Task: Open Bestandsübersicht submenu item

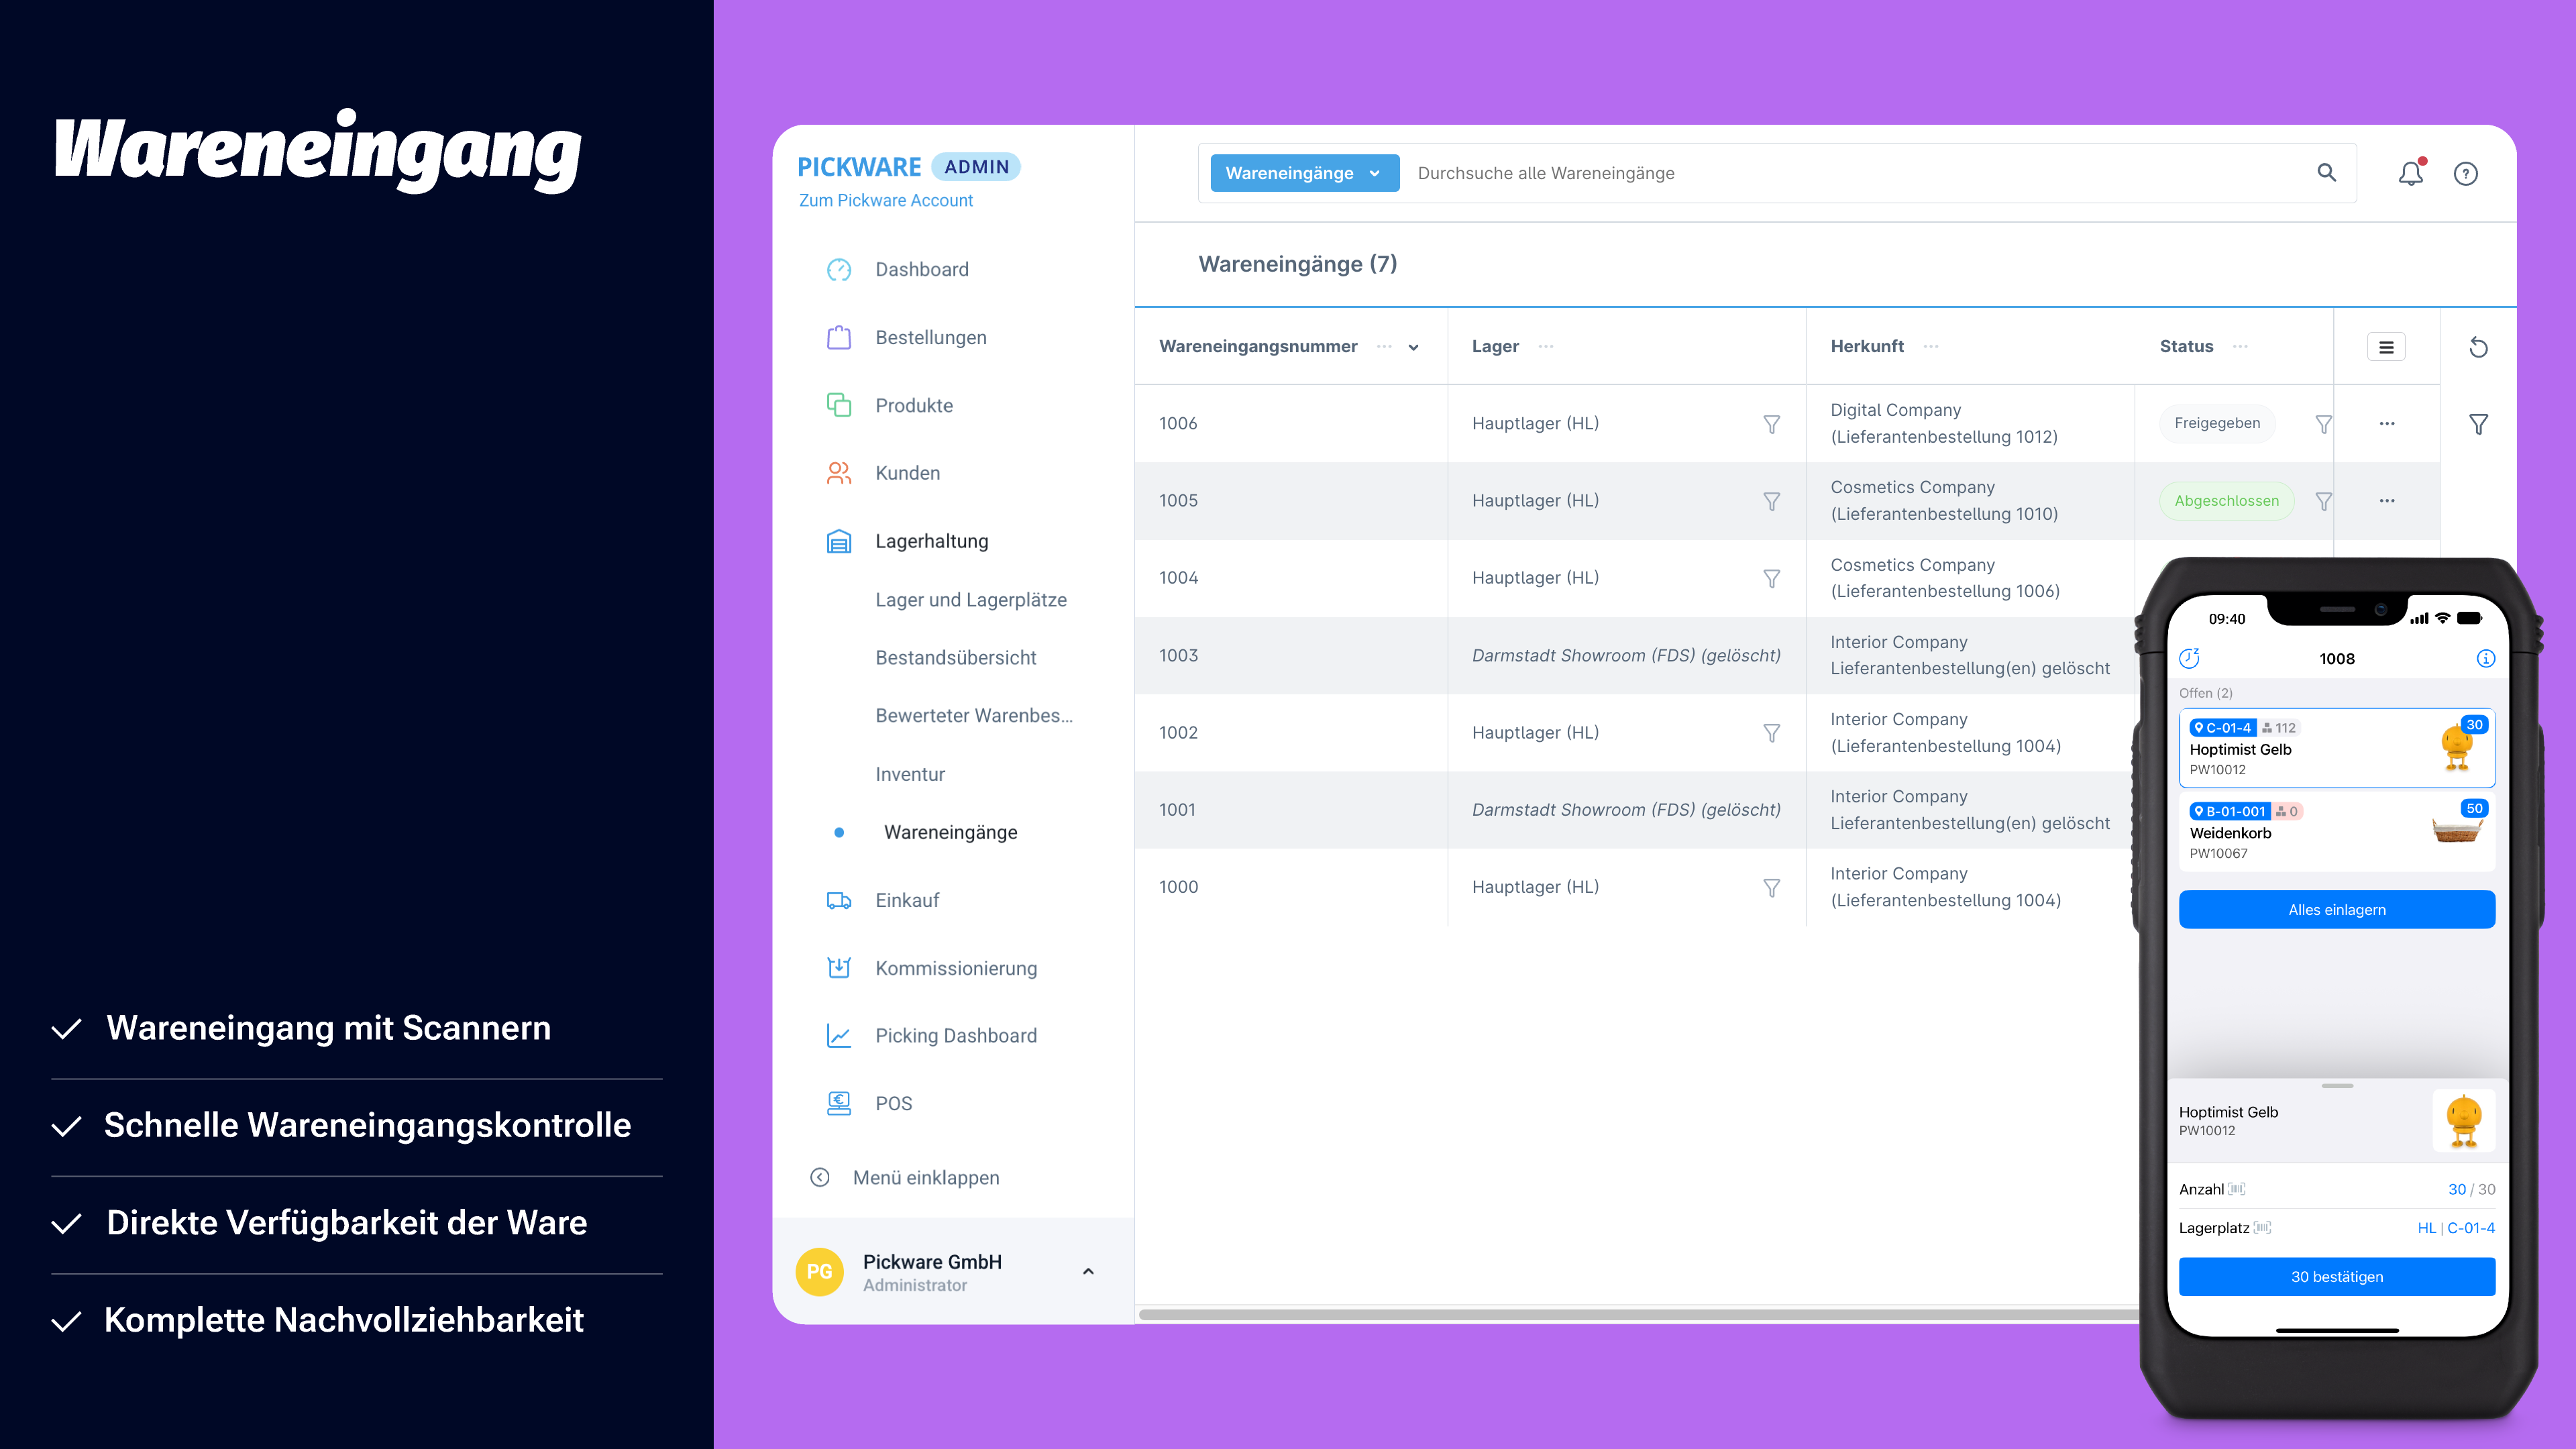Action: coord(955,658)
